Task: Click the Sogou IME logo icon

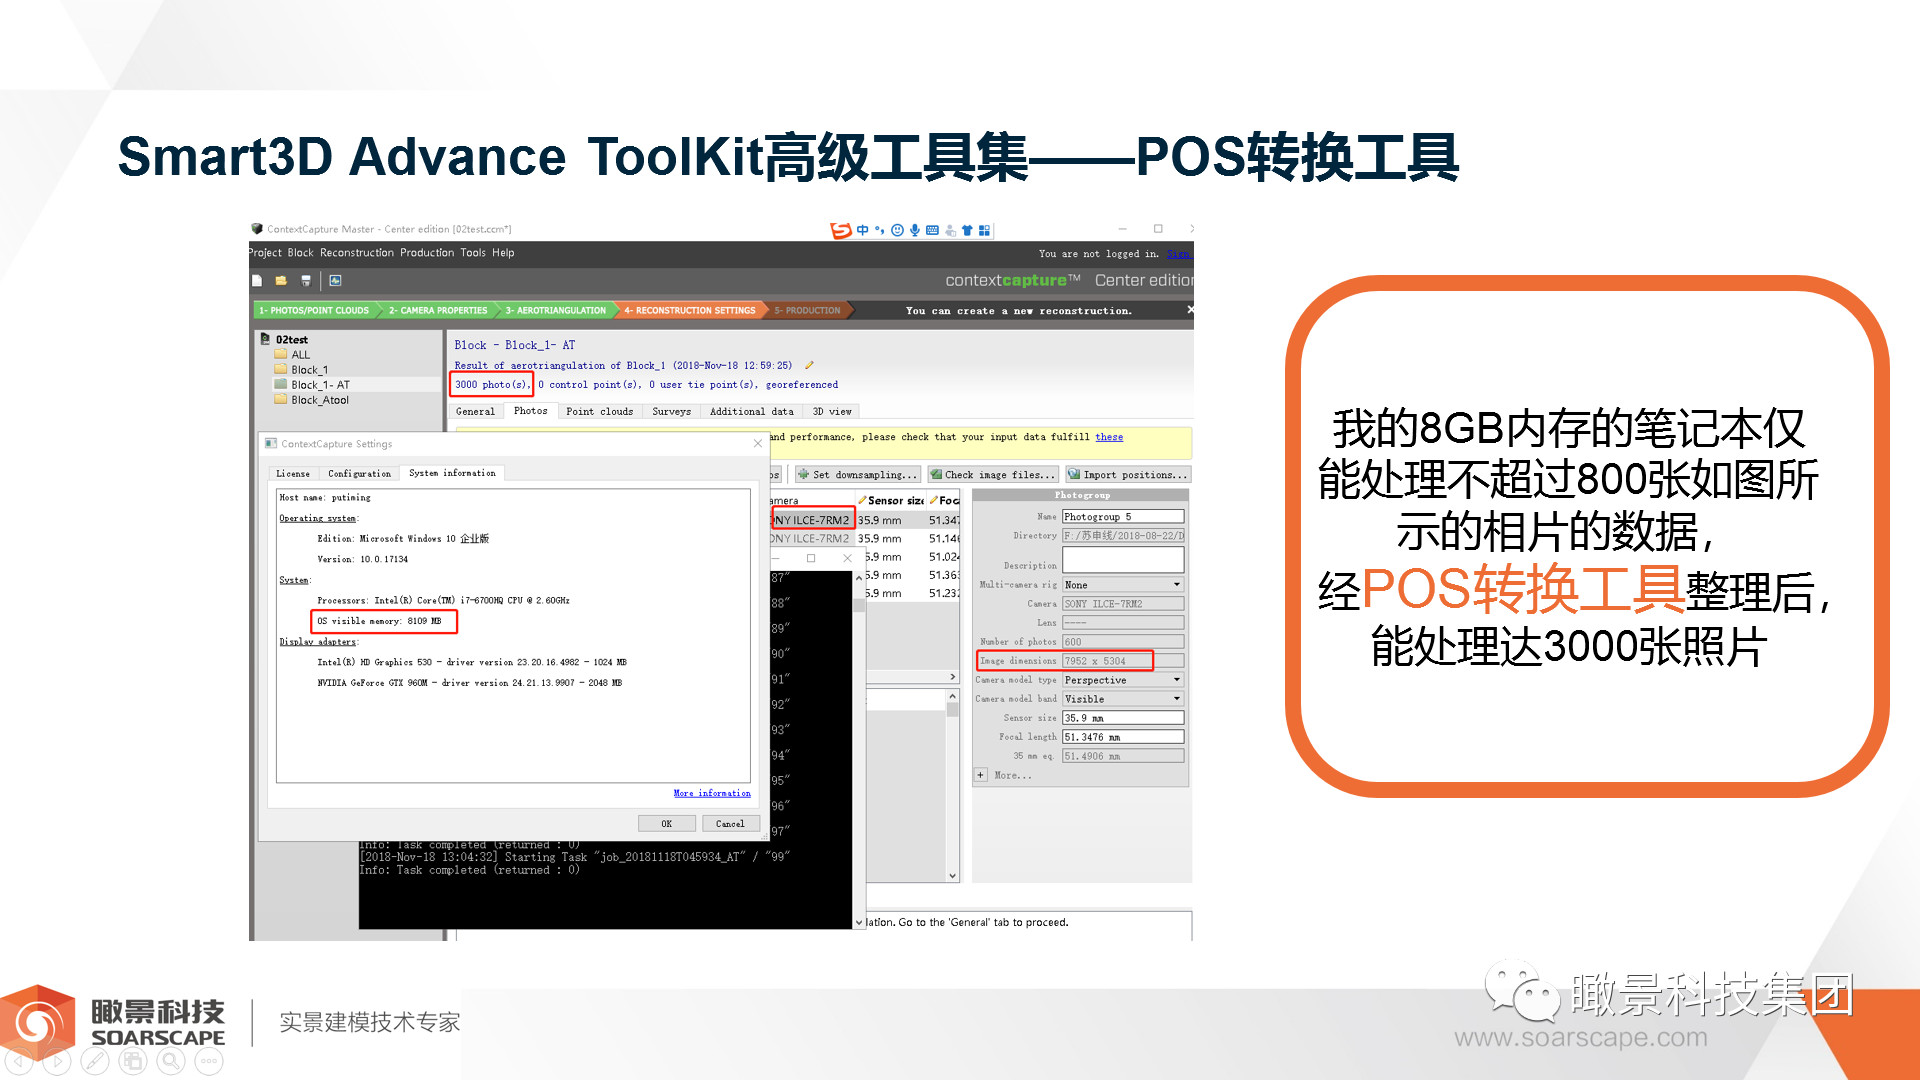Action: [840, 230]
